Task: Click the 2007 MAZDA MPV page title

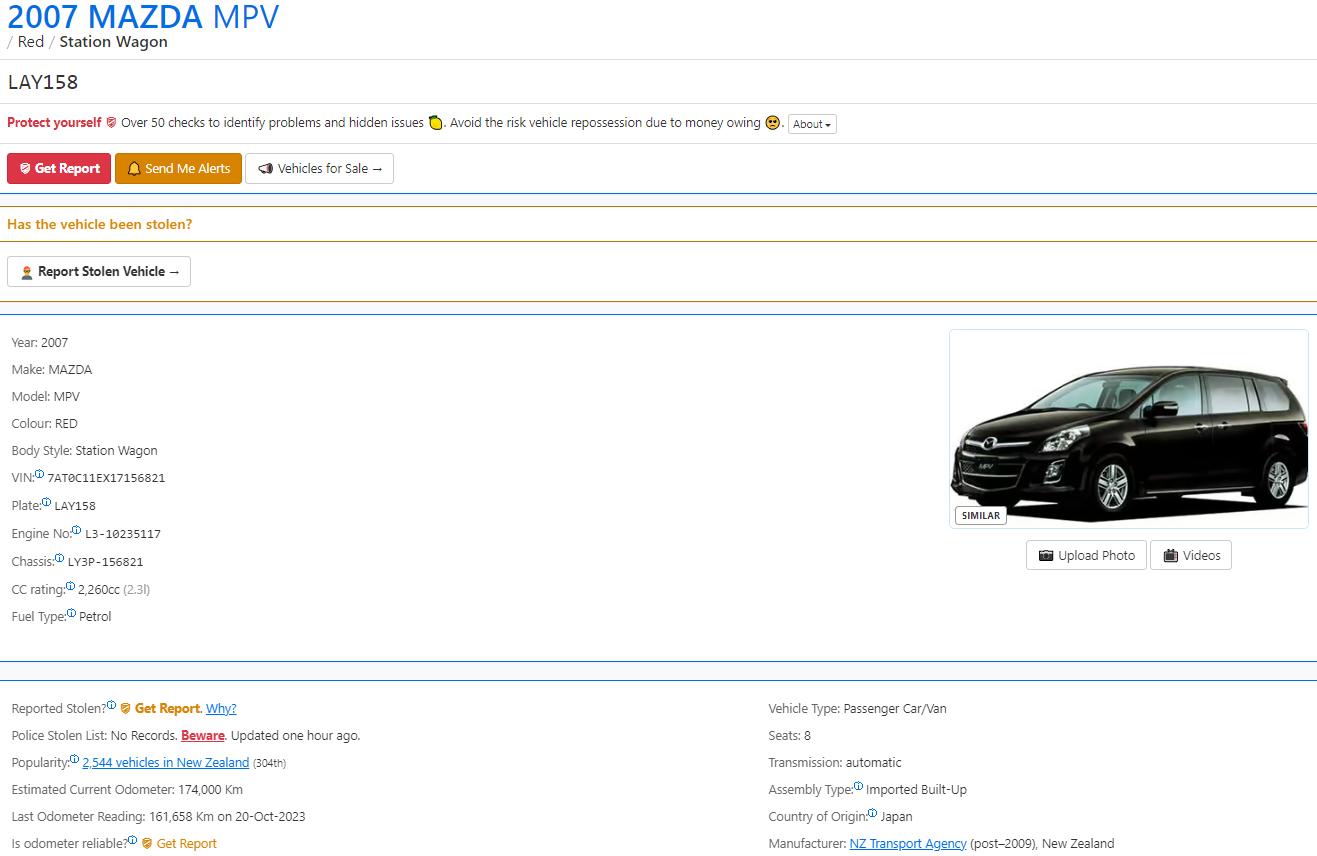Action: tap(143, 16)
